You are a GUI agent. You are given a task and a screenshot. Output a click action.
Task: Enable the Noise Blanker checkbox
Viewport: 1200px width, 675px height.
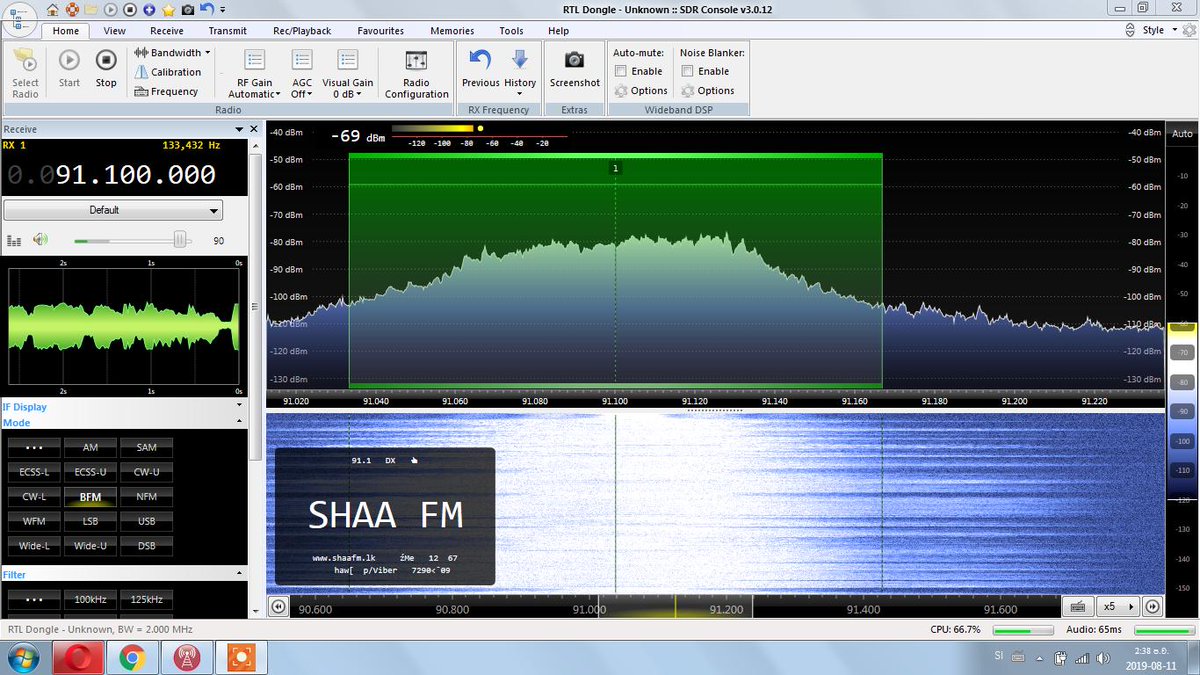click(688, 71)
